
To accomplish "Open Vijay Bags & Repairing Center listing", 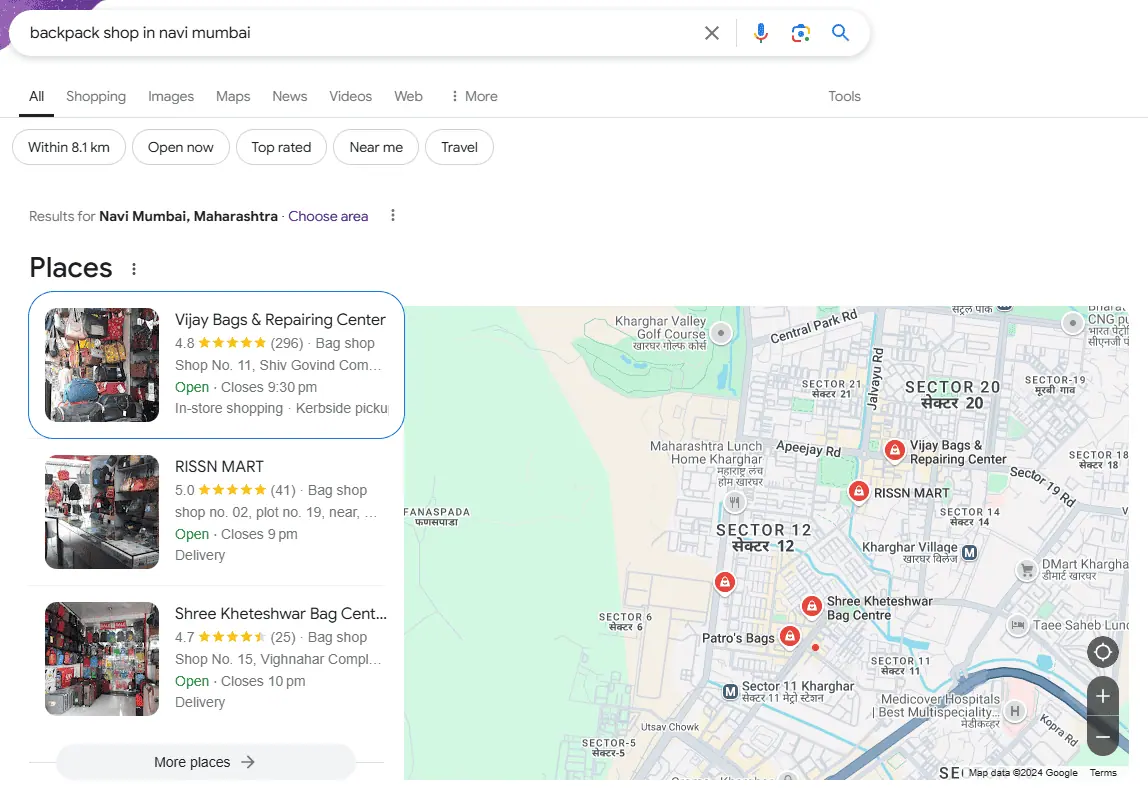I will click(x=216, y=365).
